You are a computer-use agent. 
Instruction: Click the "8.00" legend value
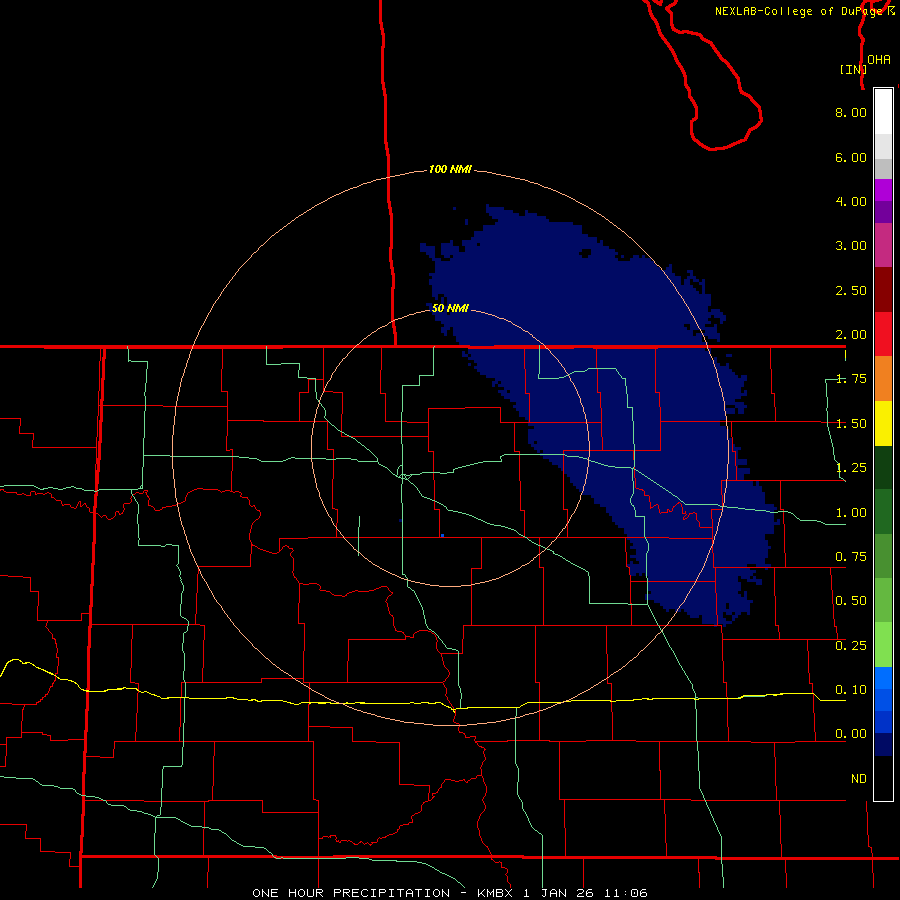(x=851, y=112)
